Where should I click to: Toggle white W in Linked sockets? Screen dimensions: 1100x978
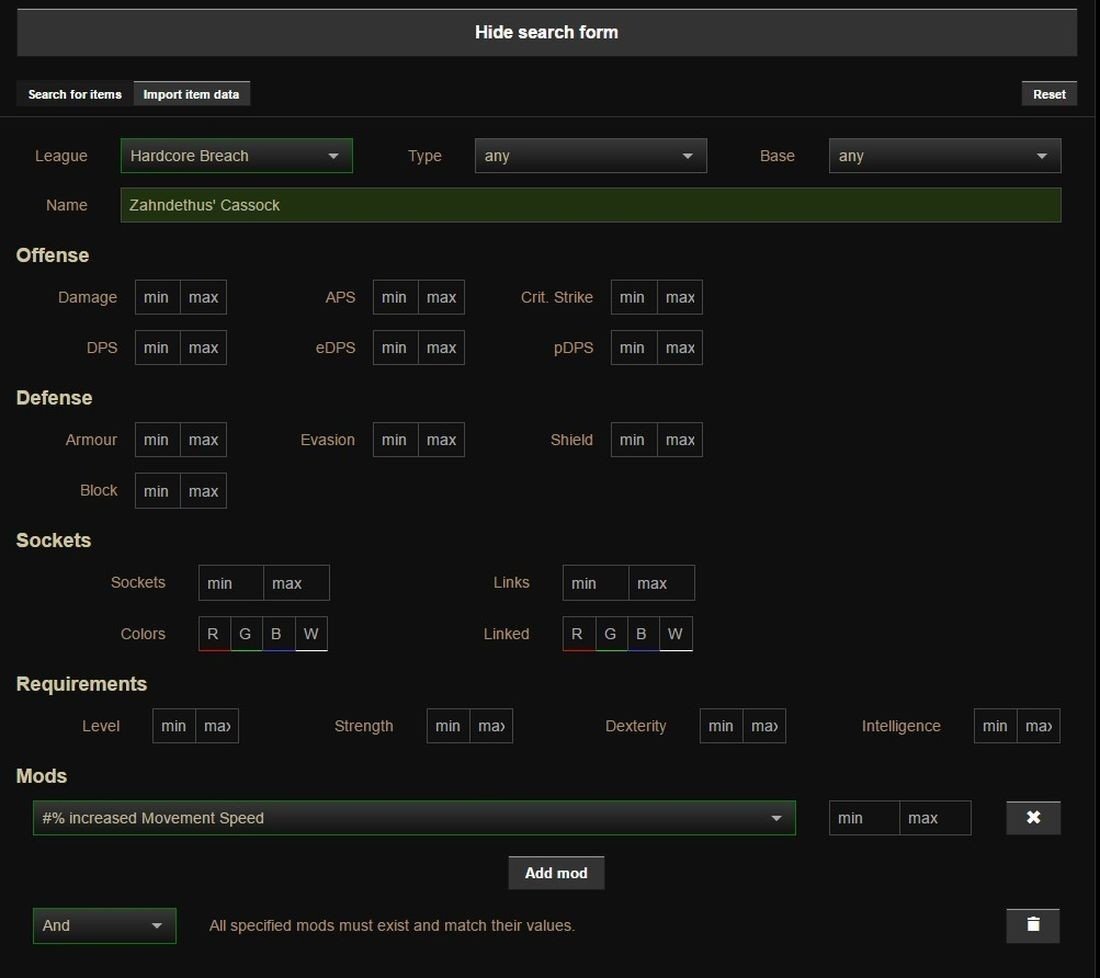[676, 634]
